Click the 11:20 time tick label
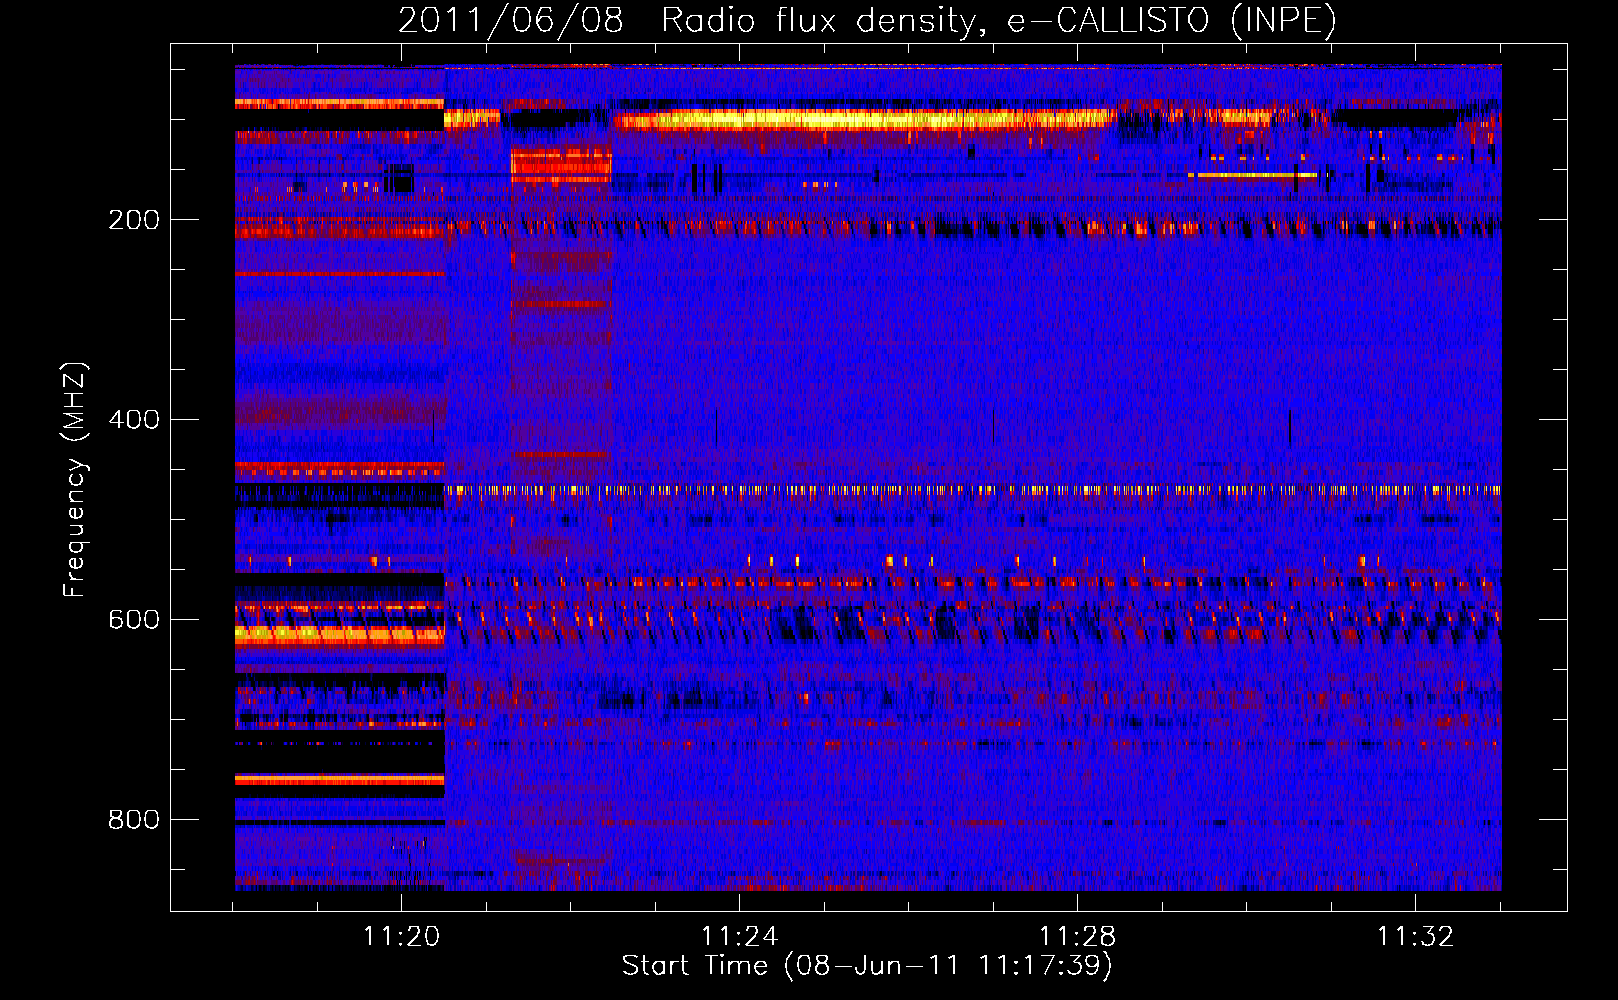This screenshot has width=1618, height=1000. click(401, 936)
